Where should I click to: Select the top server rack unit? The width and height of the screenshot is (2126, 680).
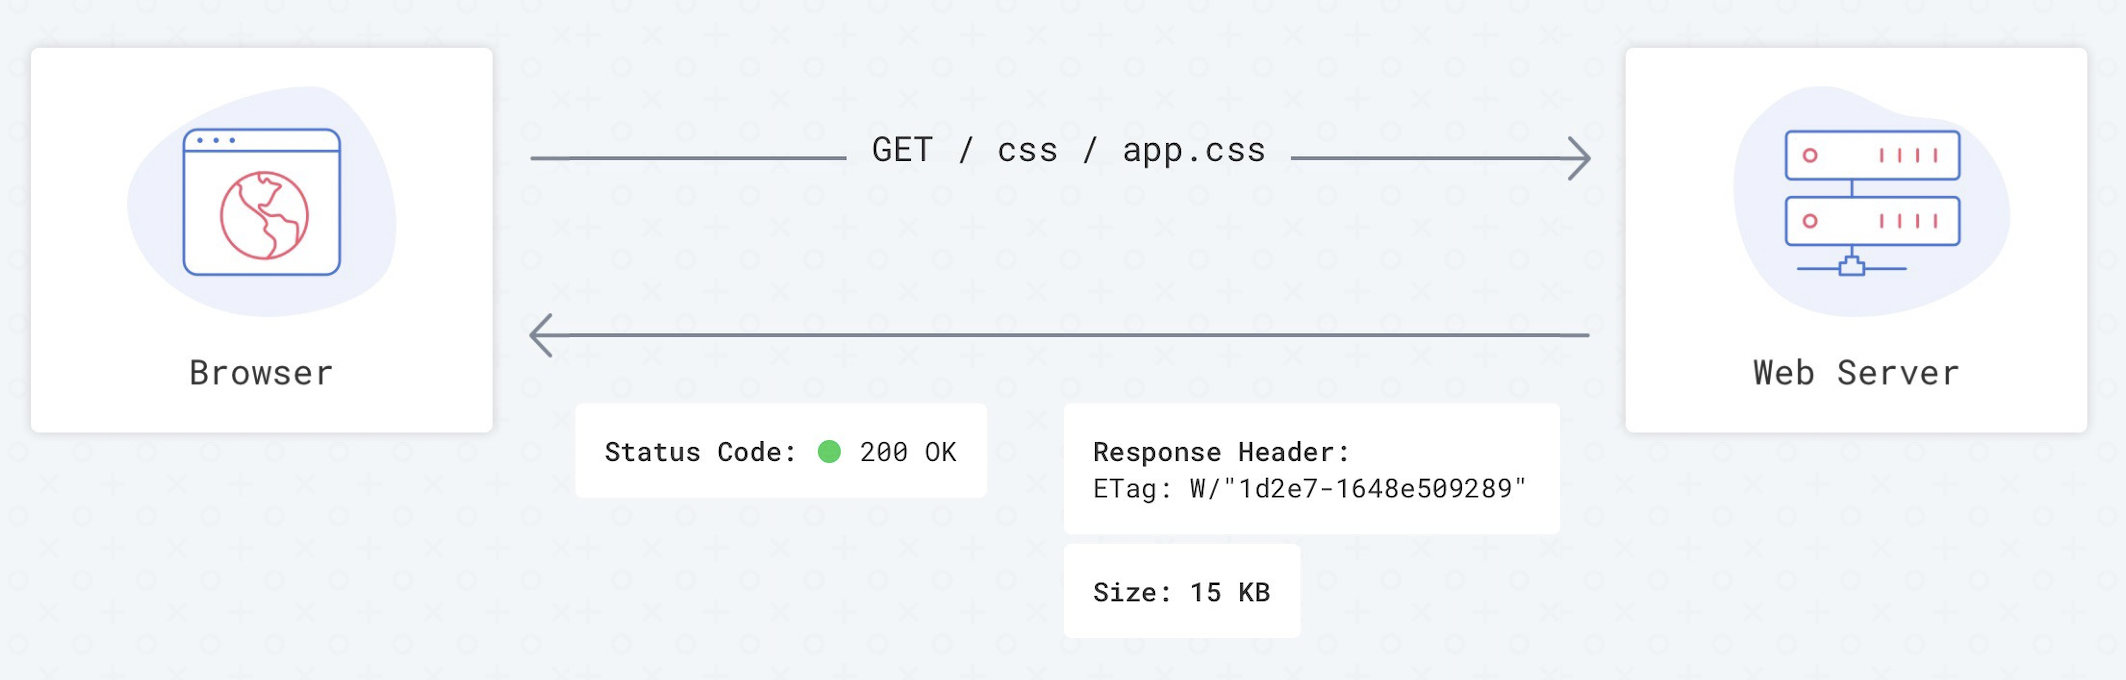tap(1872, 155)
